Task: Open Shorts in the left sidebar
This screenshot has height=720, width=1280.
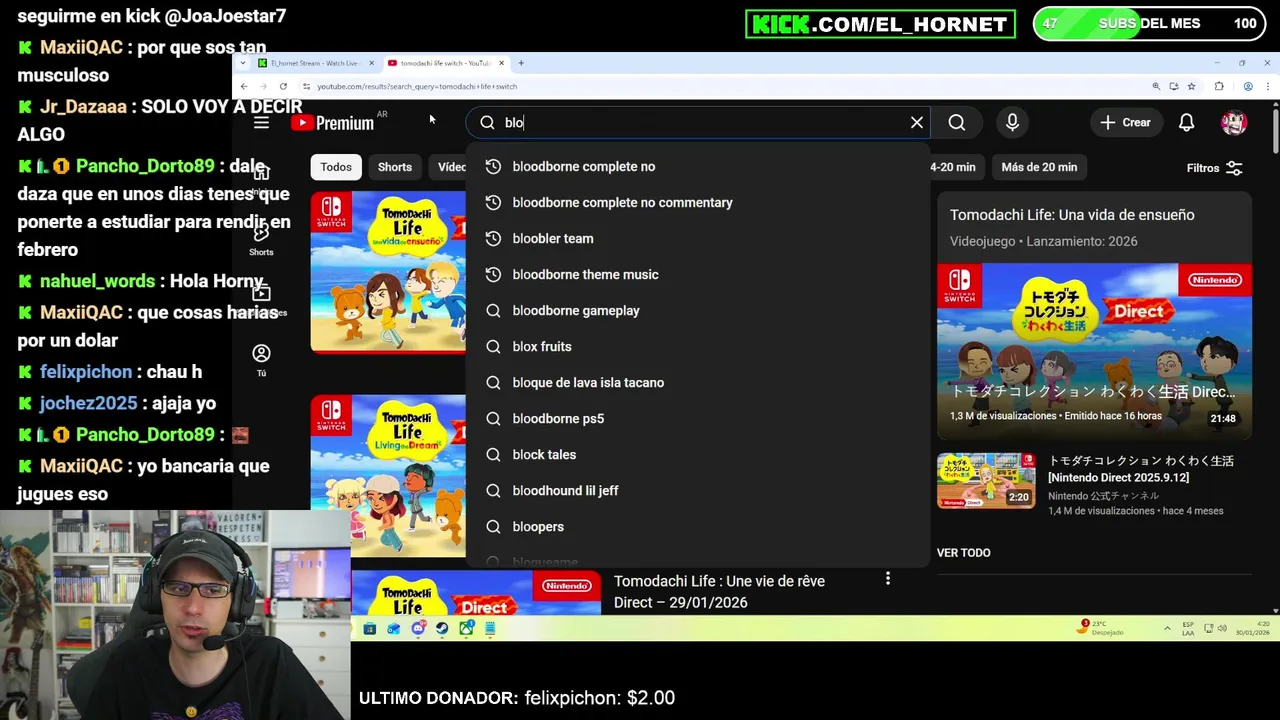Action: [x=261, y=240]
